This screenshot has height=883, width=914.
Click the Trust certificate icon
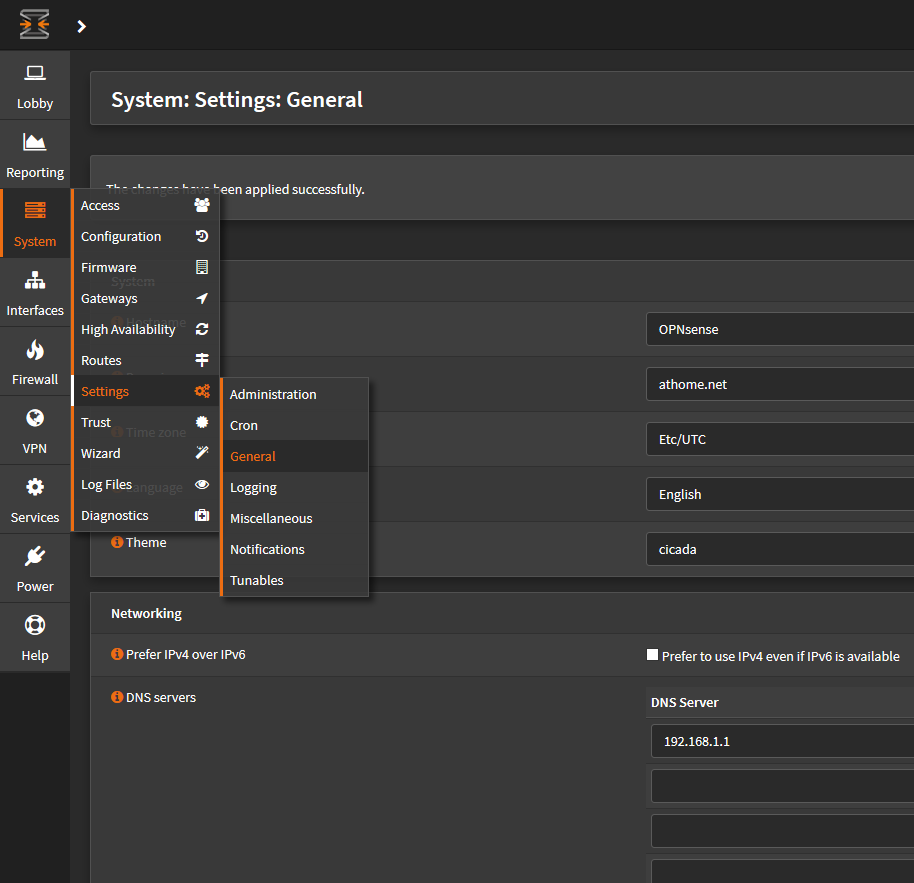click(x=202, y=422)
